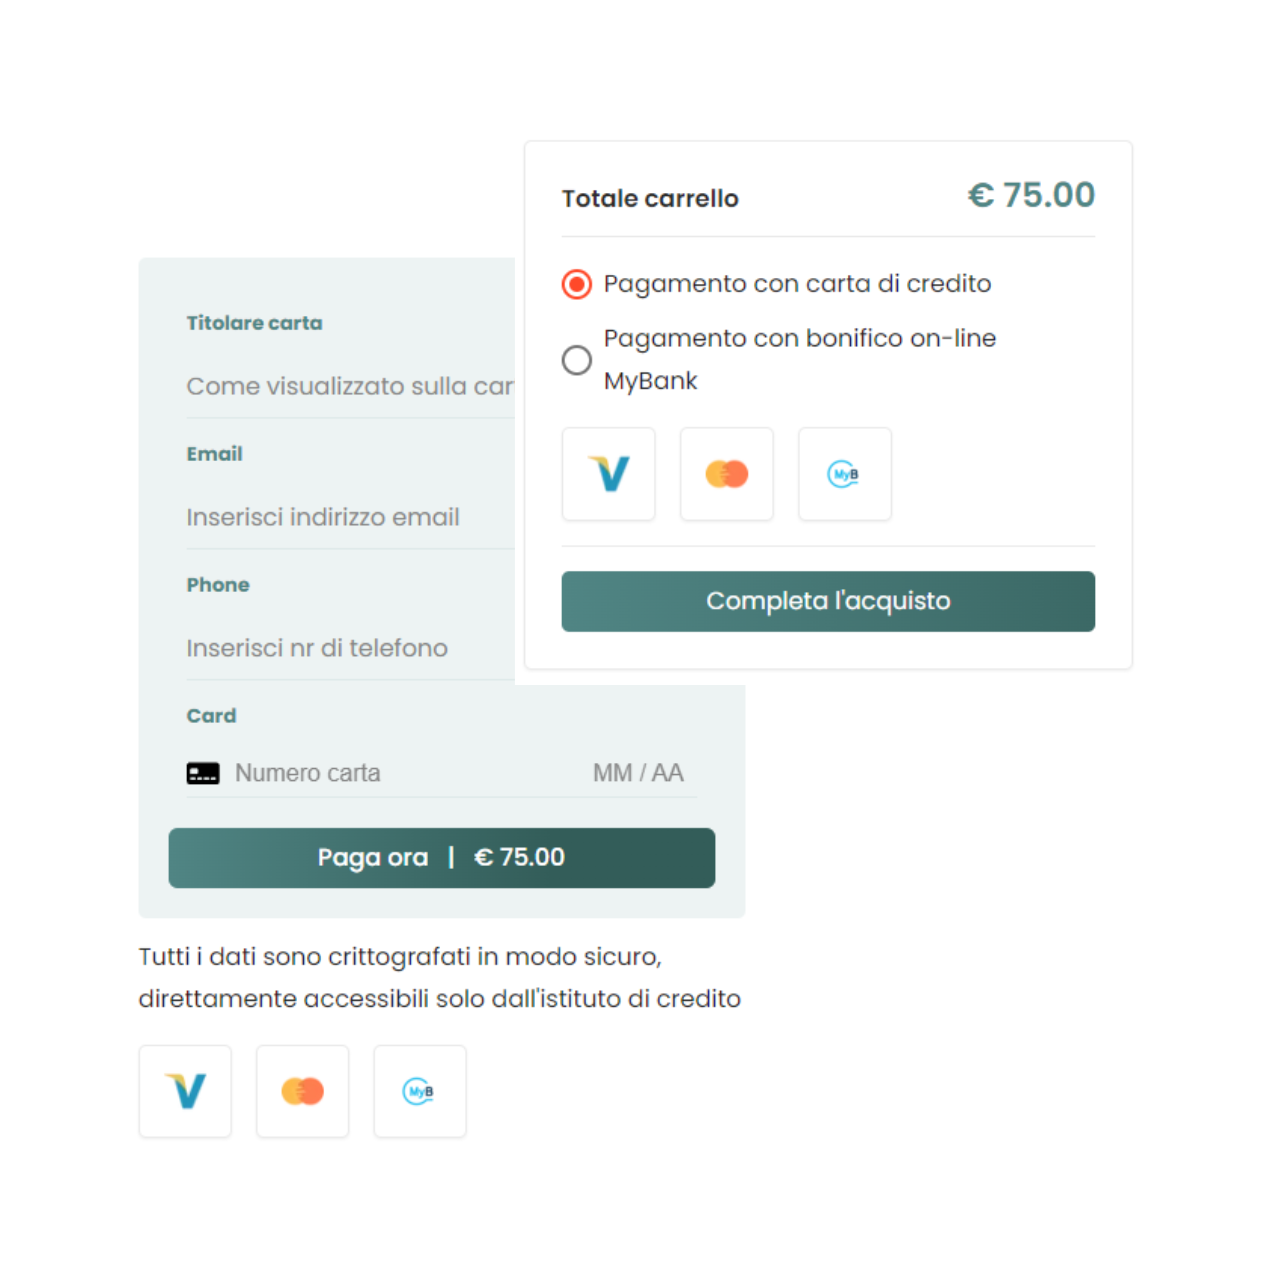This screenshot has height=1280, width=1280.
Task: Click the credit card icon in the Card field
Action: (x=203, y=773)
